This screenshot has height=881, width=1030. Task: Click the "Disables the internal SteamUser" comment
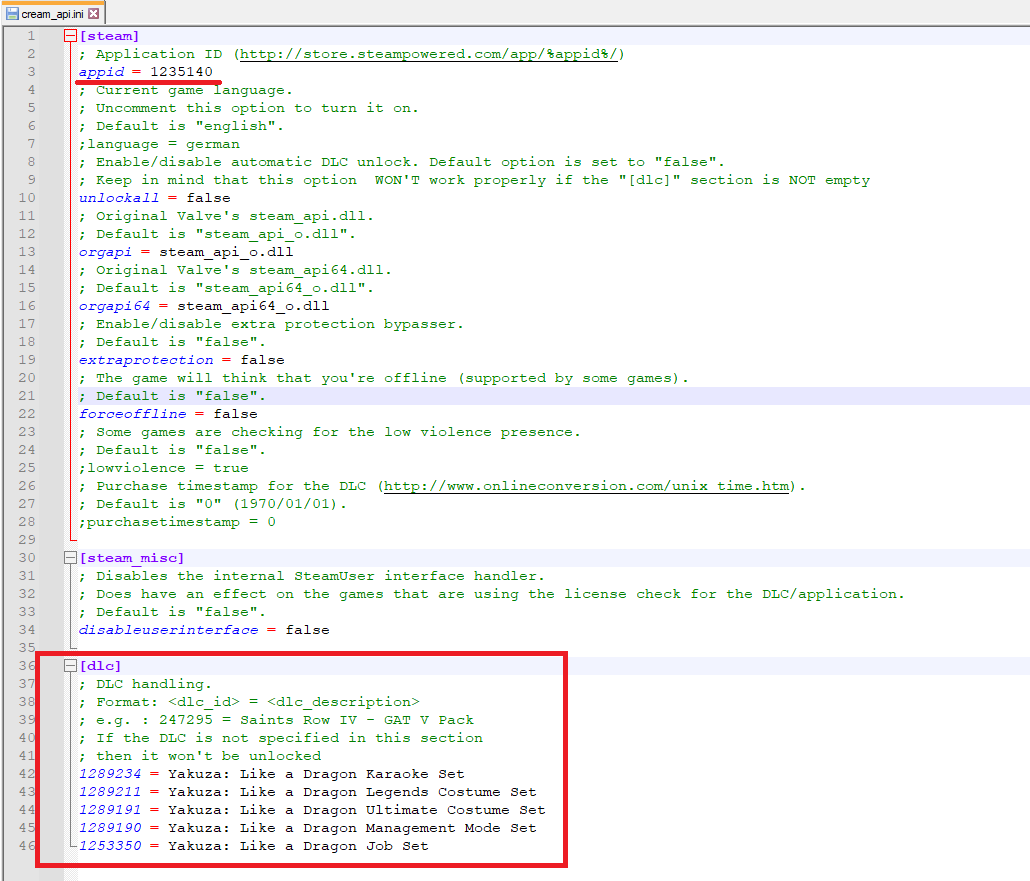tap(312, 576)
